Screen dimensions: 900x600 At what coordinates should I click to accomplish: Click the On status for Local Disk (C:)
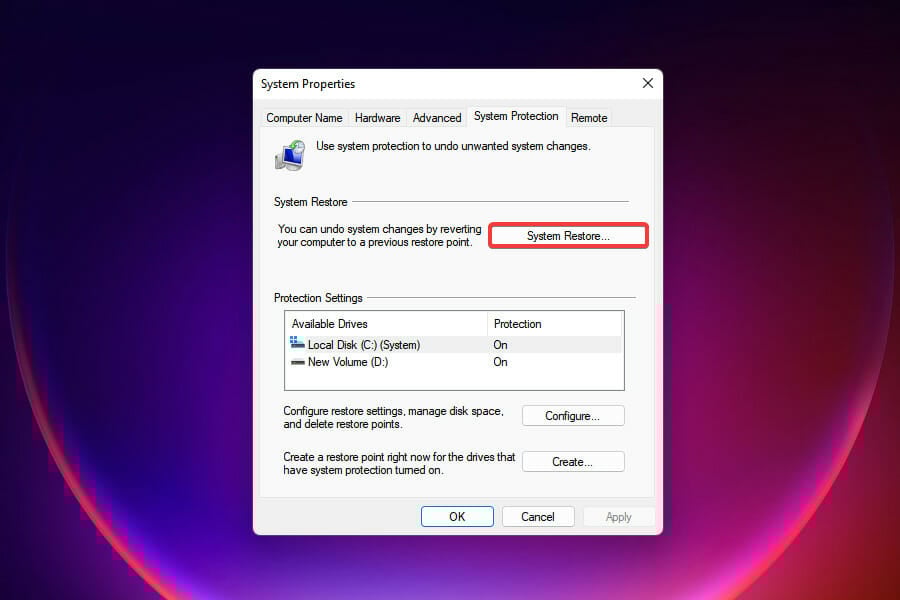tap(501, 344)
